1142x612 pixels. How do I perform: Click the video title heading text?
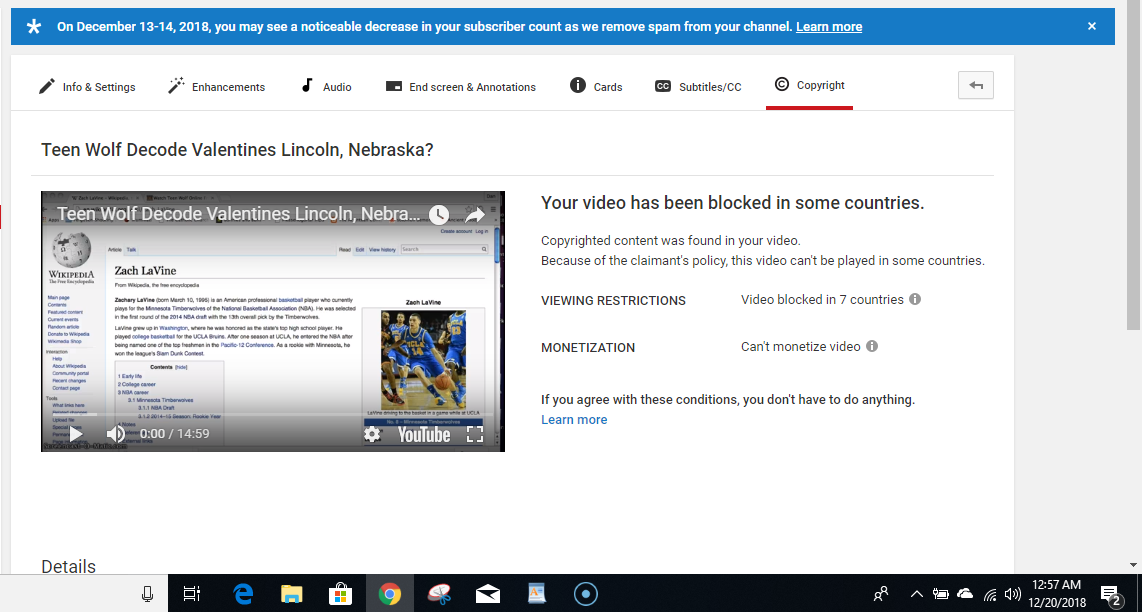click(237, 149)
